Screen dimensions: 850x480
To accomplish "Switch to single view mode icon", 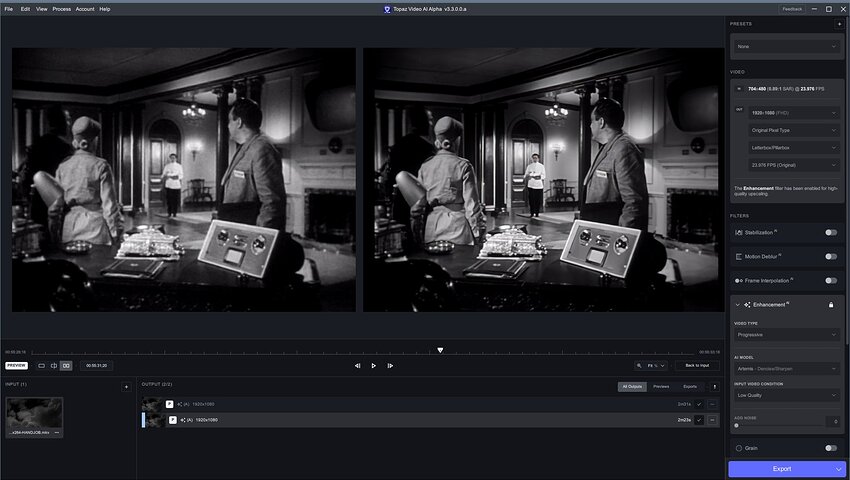I will pos(42,366).
